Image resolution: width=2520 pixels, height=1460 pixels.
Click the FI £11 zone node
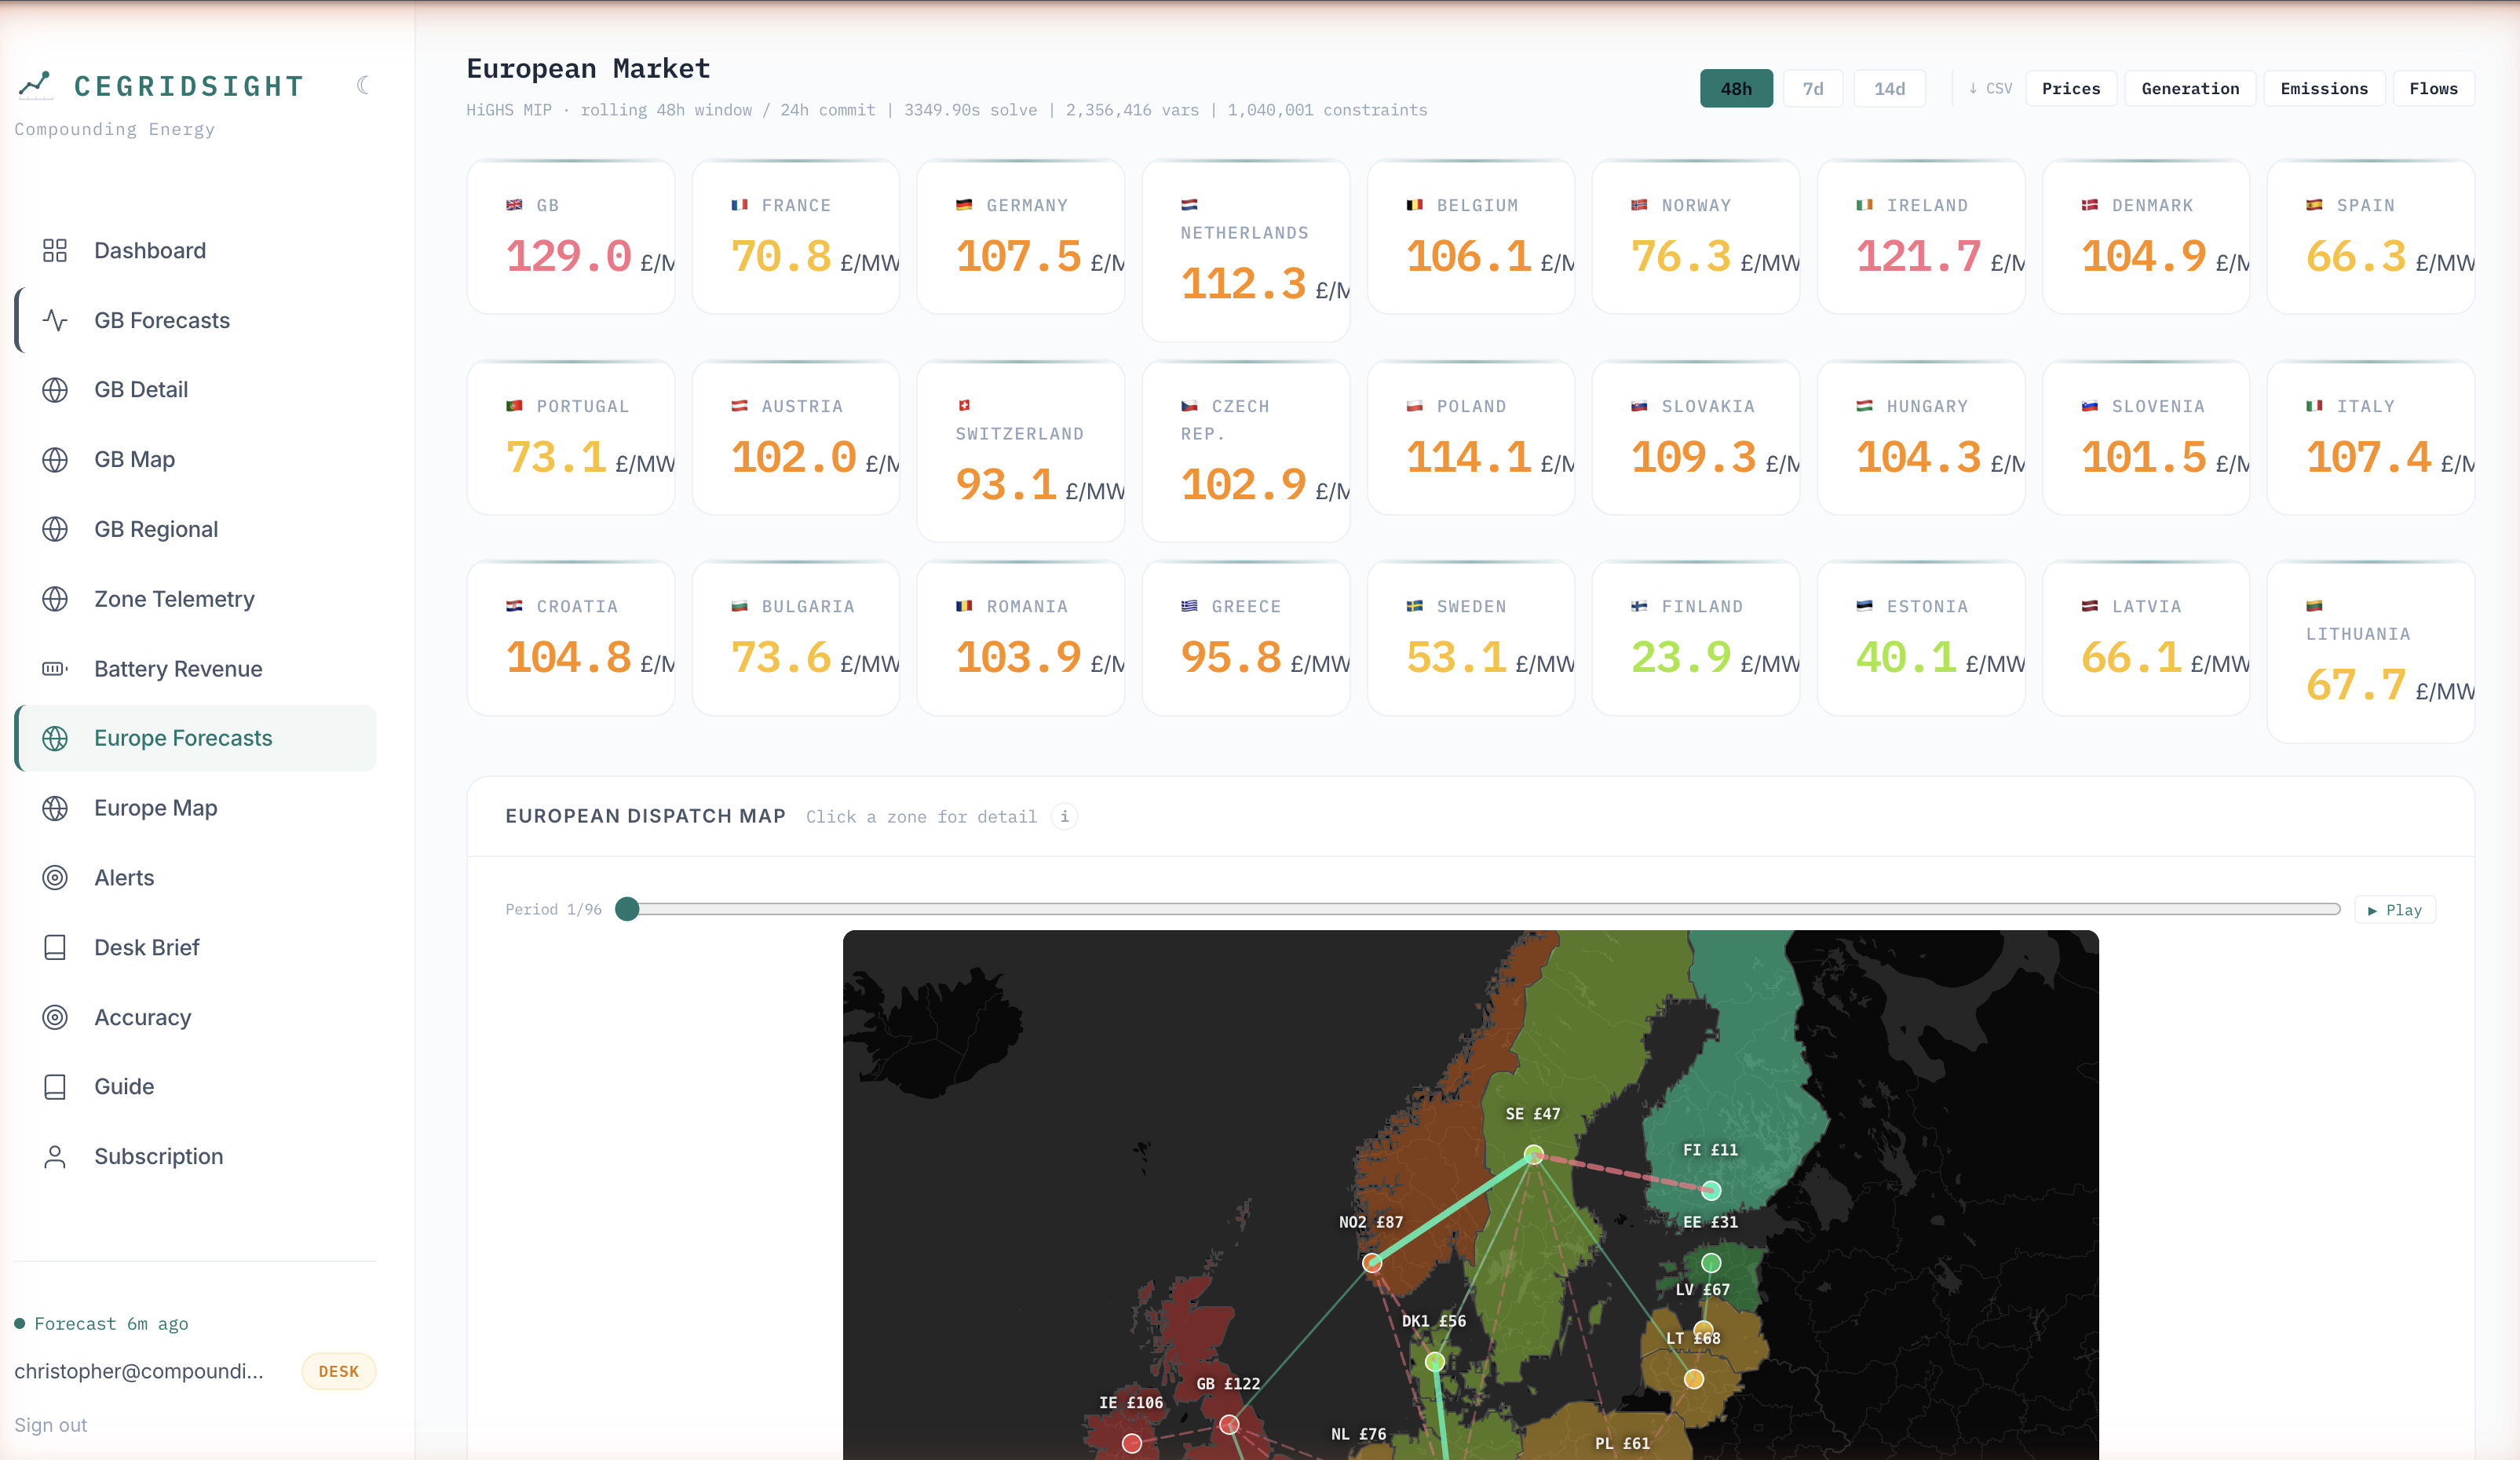click(1711, 1190)
